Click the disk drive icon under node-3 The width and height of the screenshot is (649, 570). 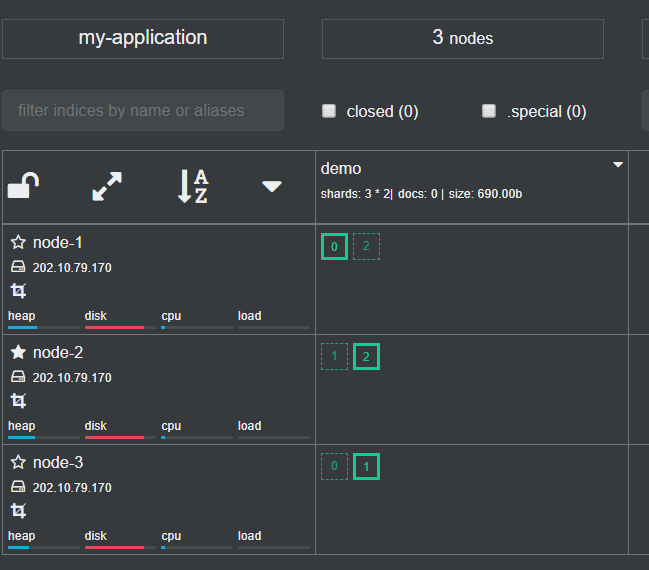pos(18,486)
